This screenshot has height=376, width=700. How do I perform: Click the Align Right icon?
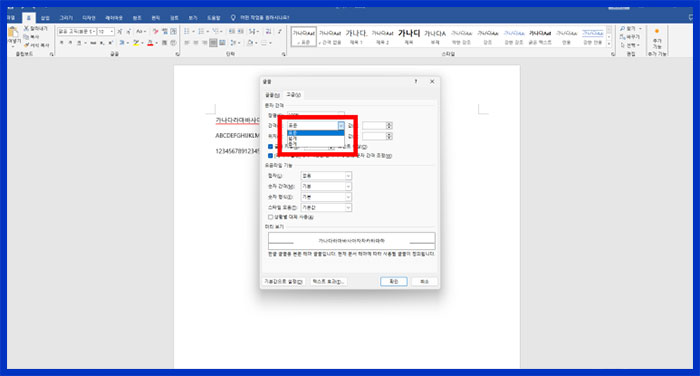[x=204, y=43]
